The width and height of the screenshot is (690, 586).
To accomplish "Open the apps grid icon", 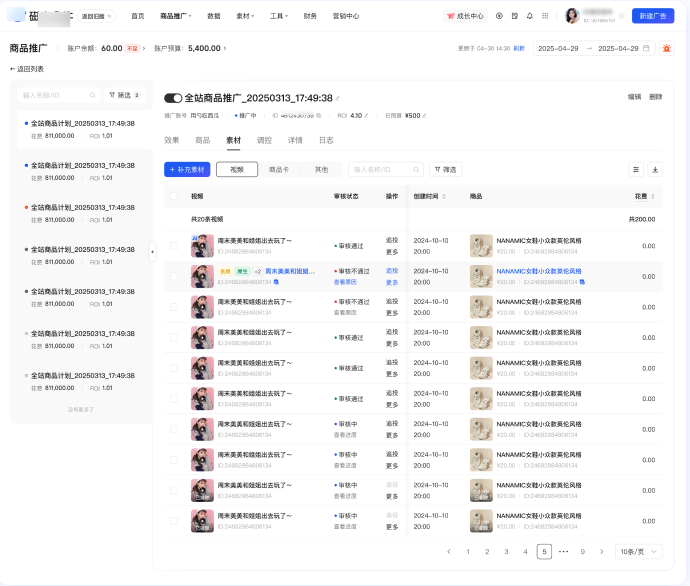I will 545,16.
